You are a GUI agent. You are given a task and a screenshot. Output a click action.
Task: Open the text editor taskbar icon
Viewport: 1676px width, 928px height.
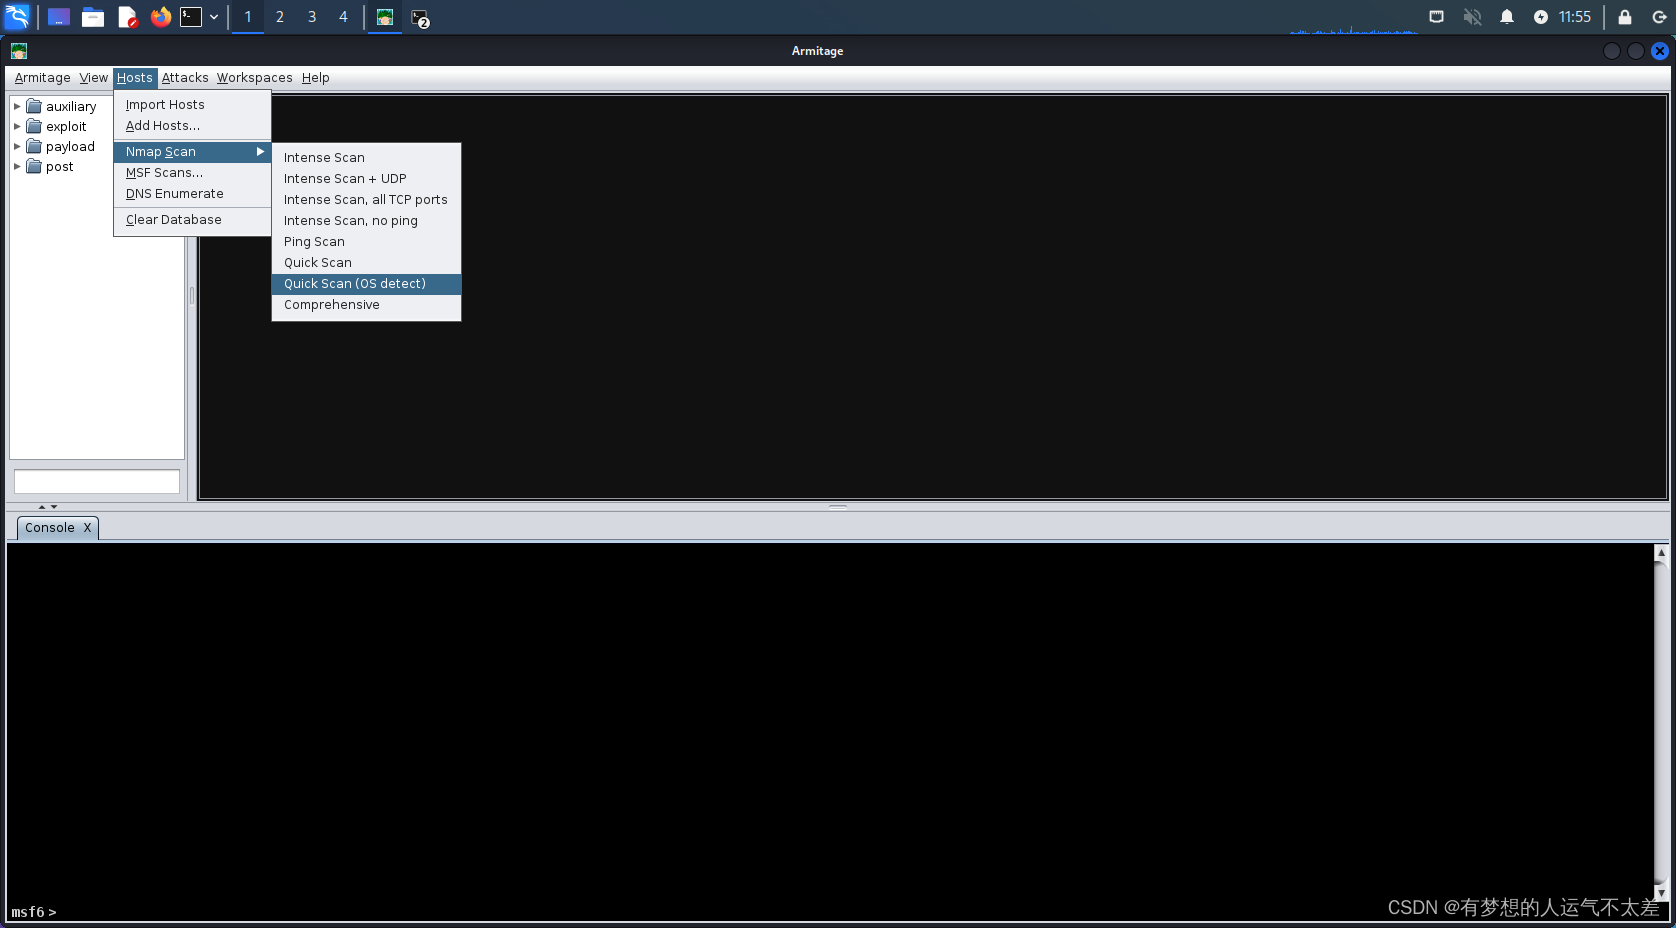pyautogui.click(x=127, y=17)
